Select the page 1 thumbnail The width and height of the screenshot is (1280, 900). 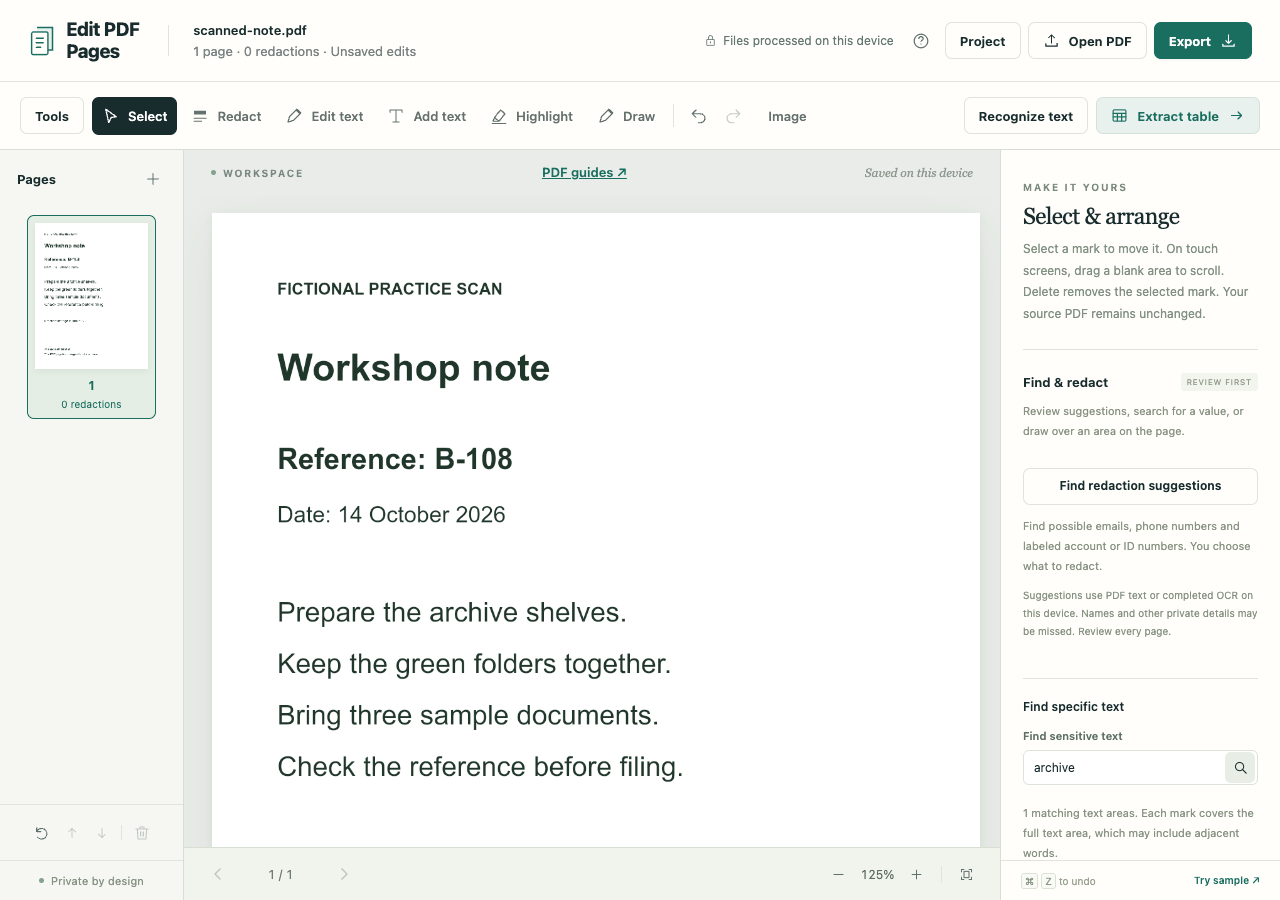tap(91, 316)
